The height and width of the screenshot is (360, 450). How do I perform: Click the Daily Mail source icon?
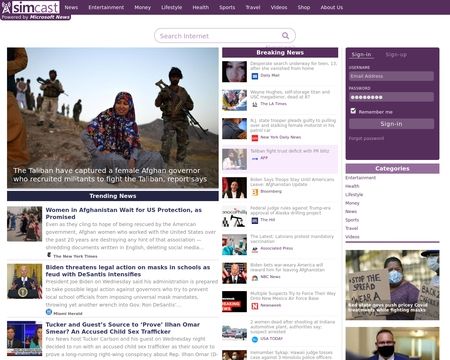(x=255, y=76)
